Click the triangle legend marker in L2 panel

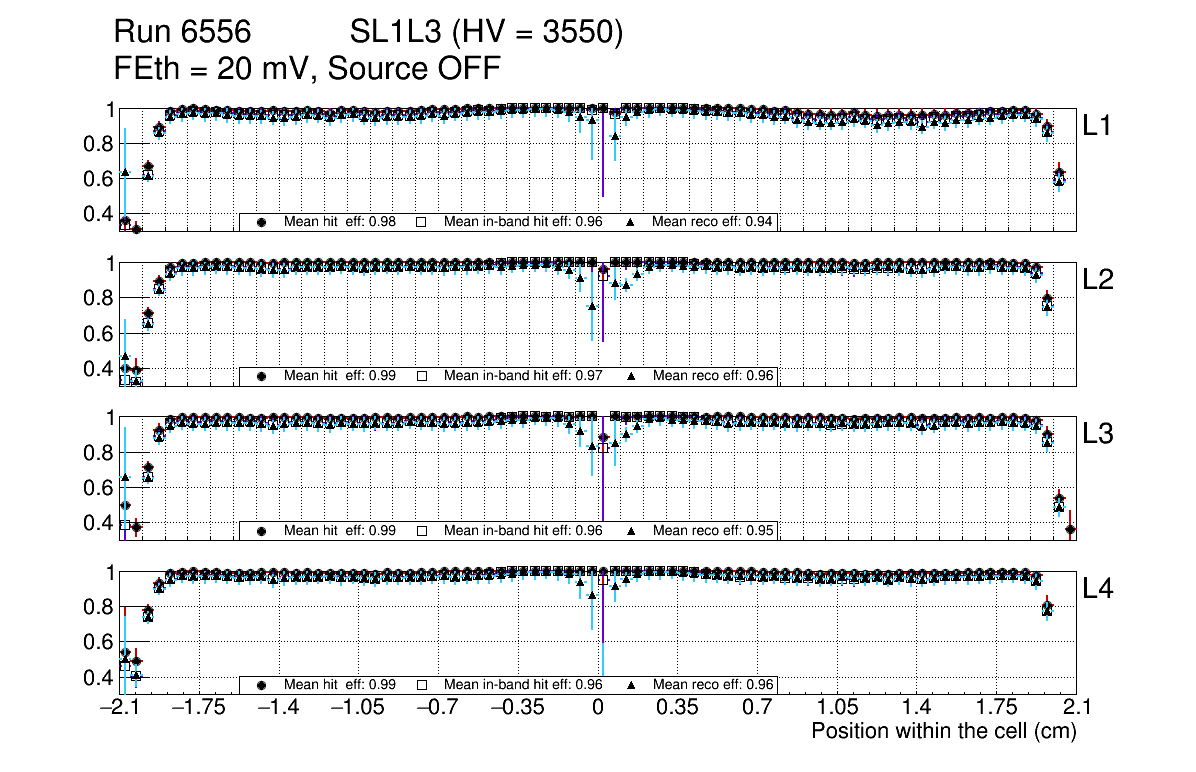[x=632, y=376]
